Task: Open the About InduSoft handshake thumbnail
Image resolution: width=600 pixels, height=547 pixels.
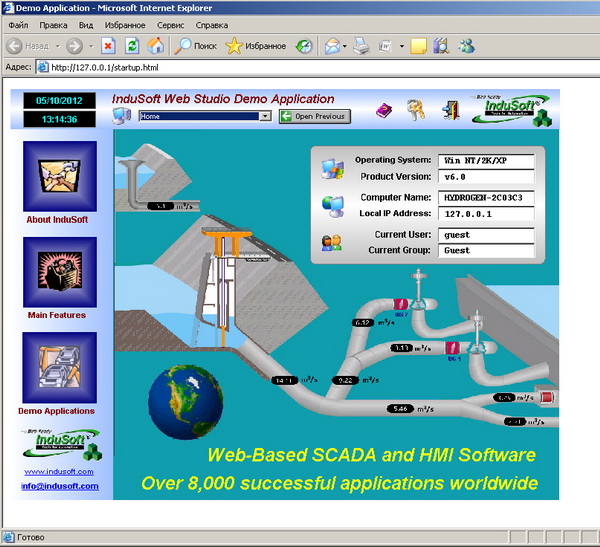Action: (60, 176)
